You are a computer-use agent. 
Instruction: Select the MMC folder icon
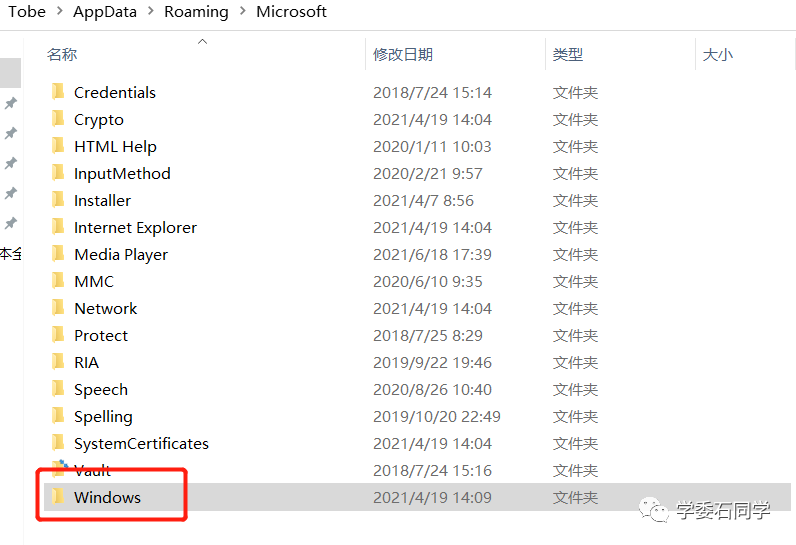coord(58,281)
